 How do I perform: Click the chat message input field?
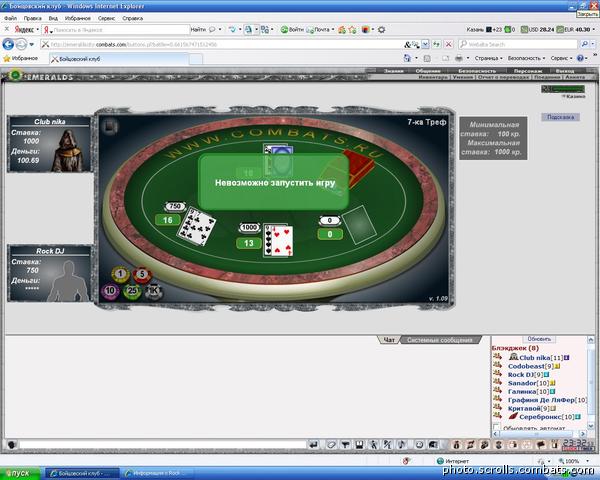(163, 445)
